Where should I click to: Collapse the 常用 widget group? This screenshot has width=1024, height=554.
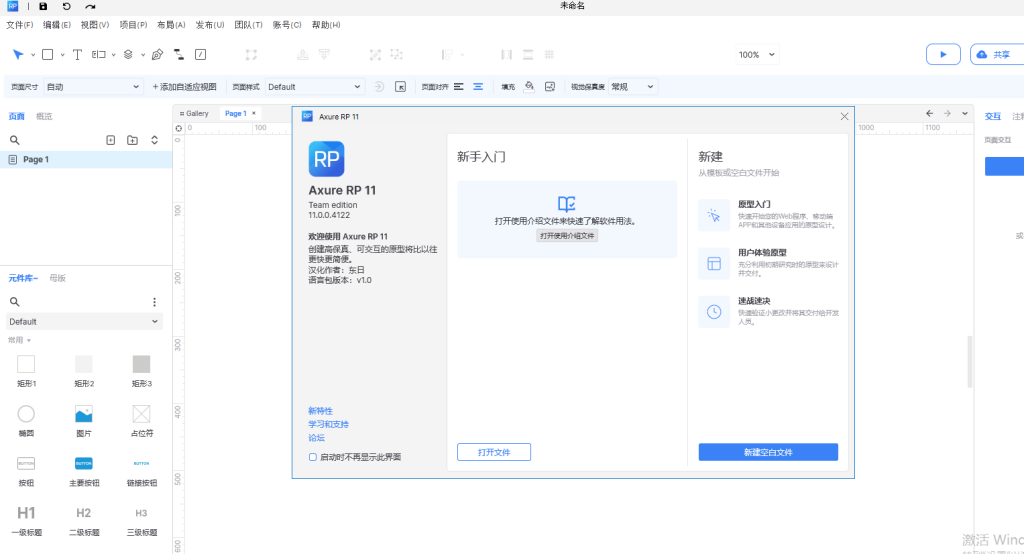[20, 340]
